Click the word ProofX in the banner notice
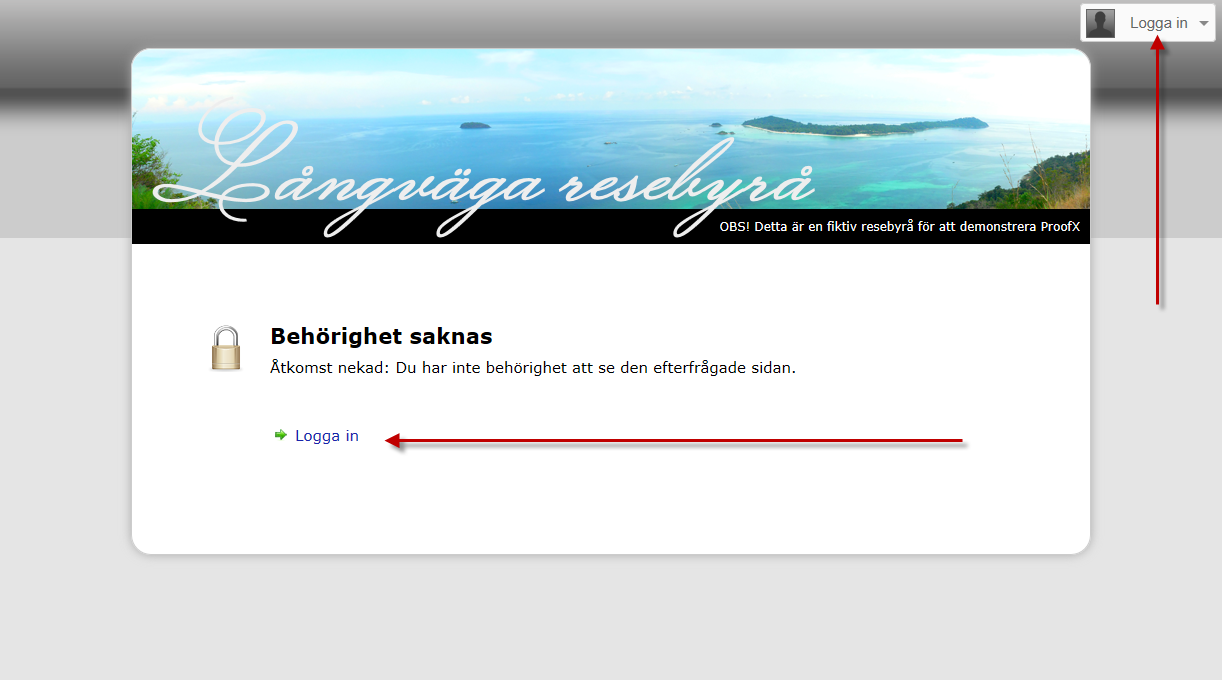 point(1060,227)
